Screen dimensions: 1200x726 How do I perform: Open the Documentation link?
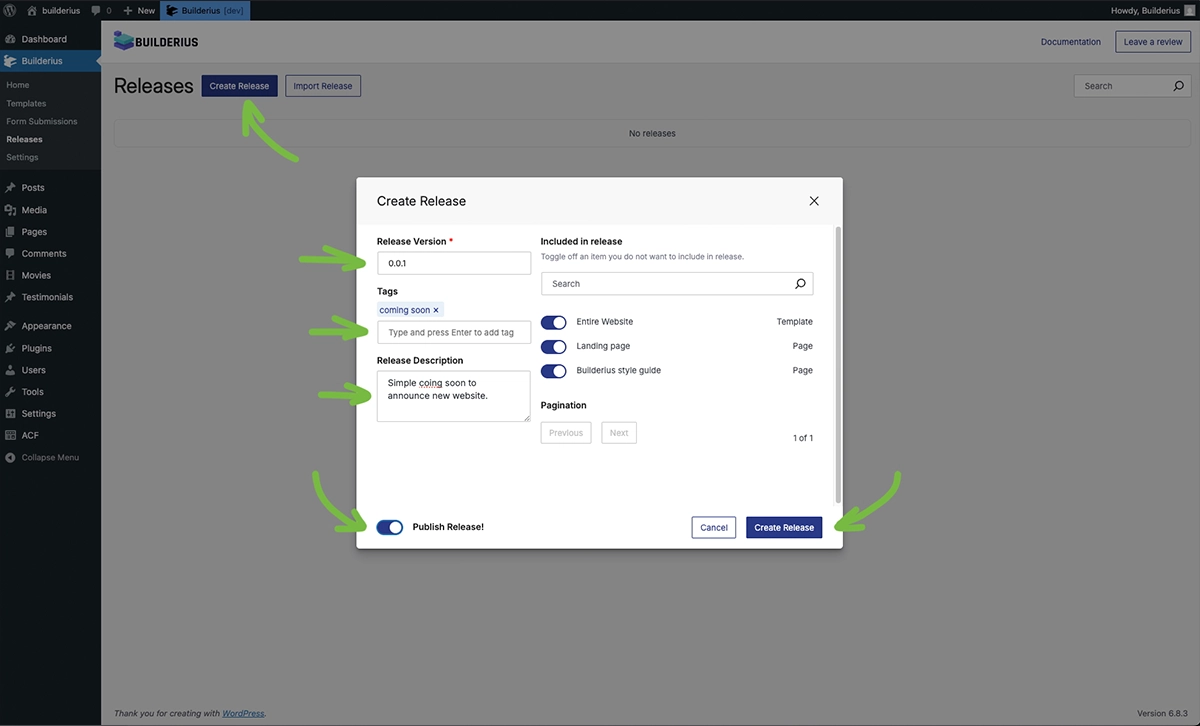pos(1070,42)
